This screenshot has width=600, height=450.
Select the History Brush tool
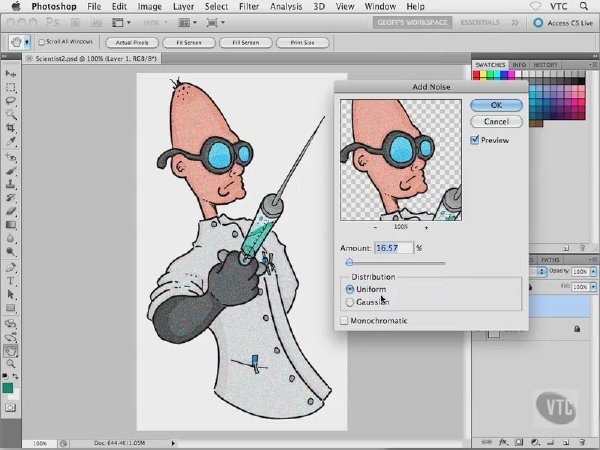[10, 198]
